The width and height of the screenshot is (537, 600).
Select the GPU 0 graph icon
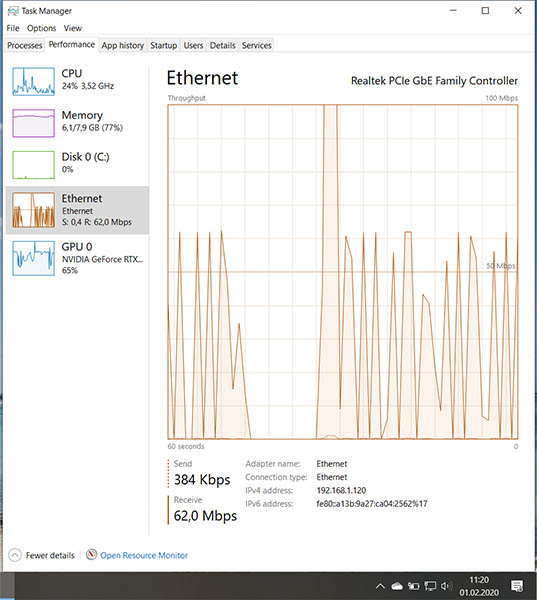pyautogui.click(x=33, y=258)
